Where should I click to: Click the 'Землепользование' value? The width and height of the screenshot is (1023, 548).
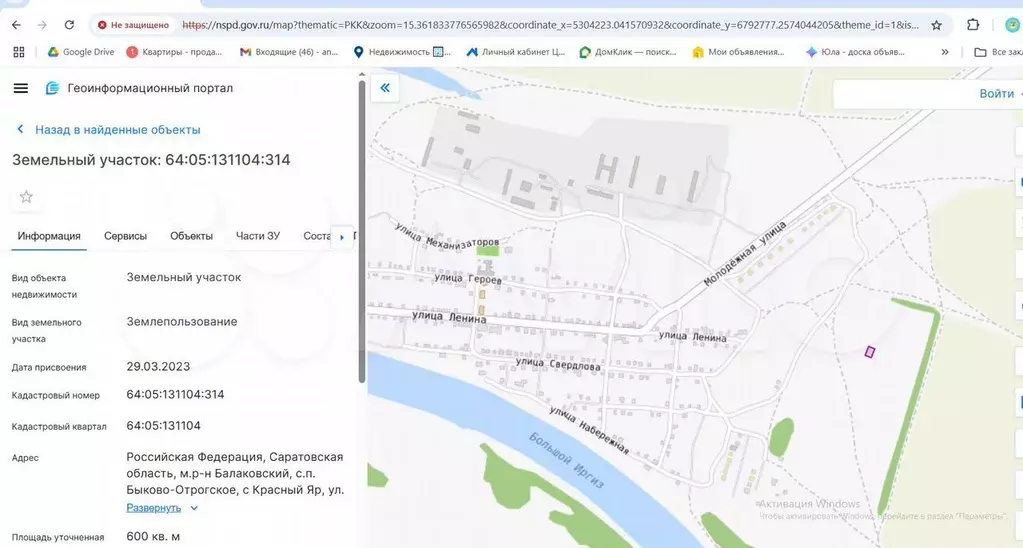tap(182, 322)
